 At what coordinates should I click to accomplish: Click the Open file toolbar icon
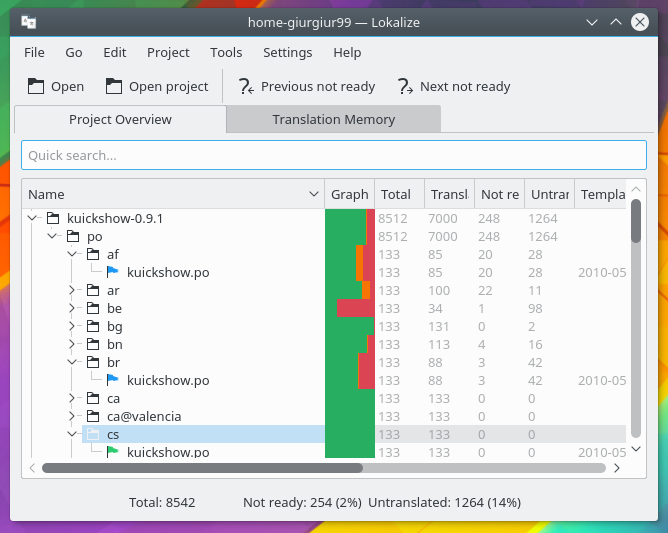coord(36,86)
